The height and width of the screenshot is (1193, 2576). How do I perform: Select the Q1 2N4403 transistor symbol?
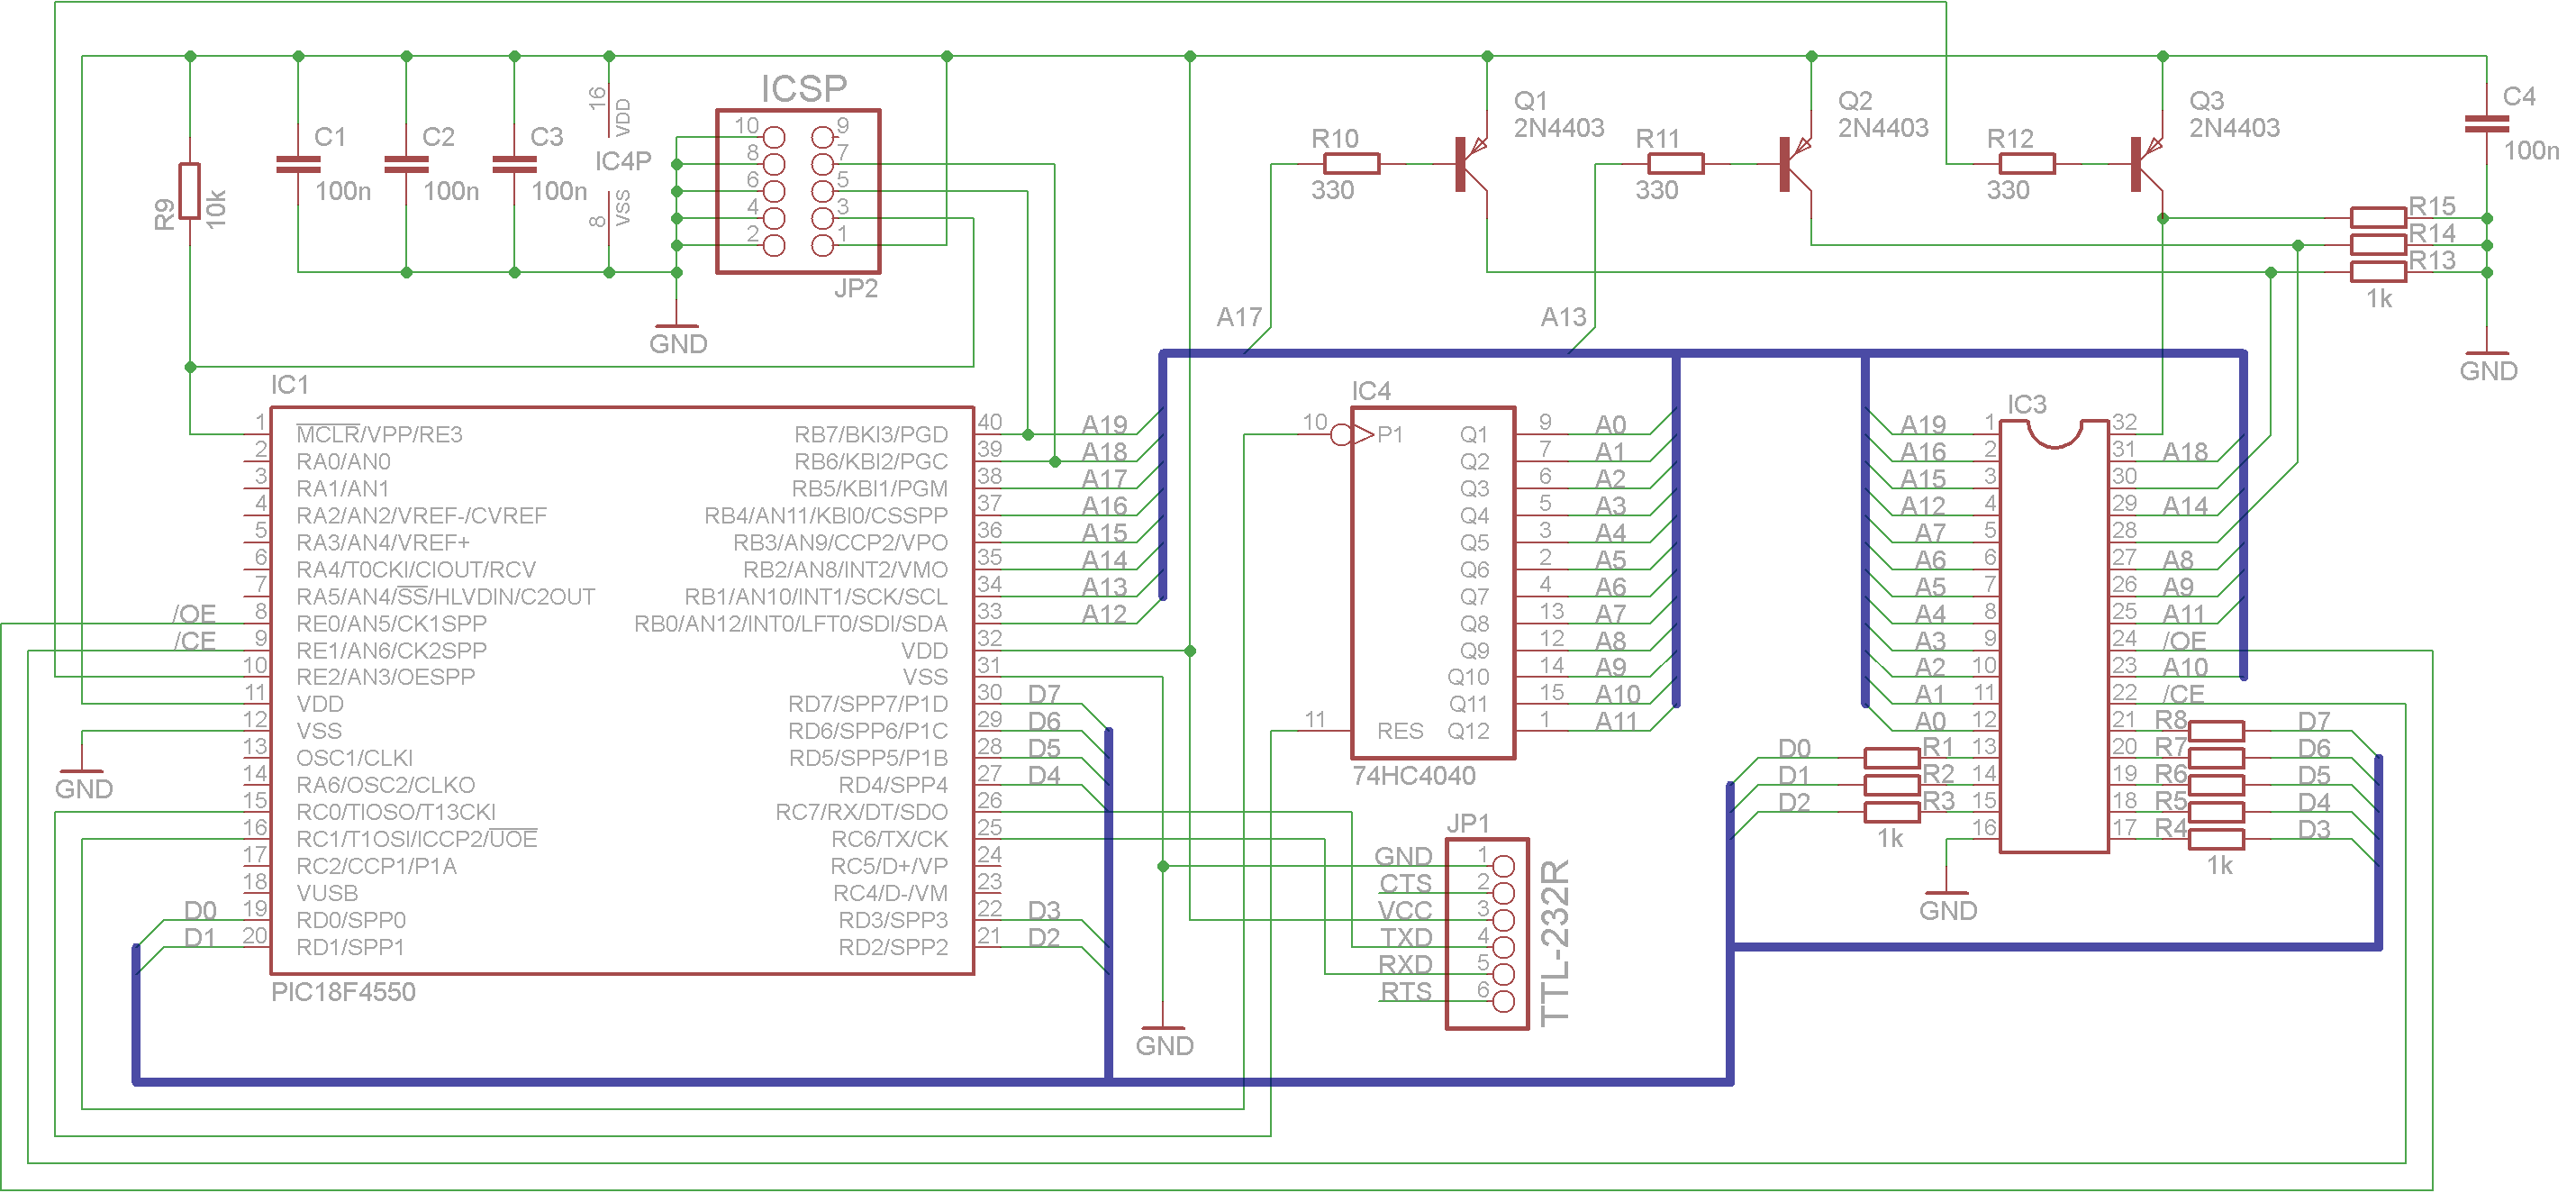tap(1471, 164)
